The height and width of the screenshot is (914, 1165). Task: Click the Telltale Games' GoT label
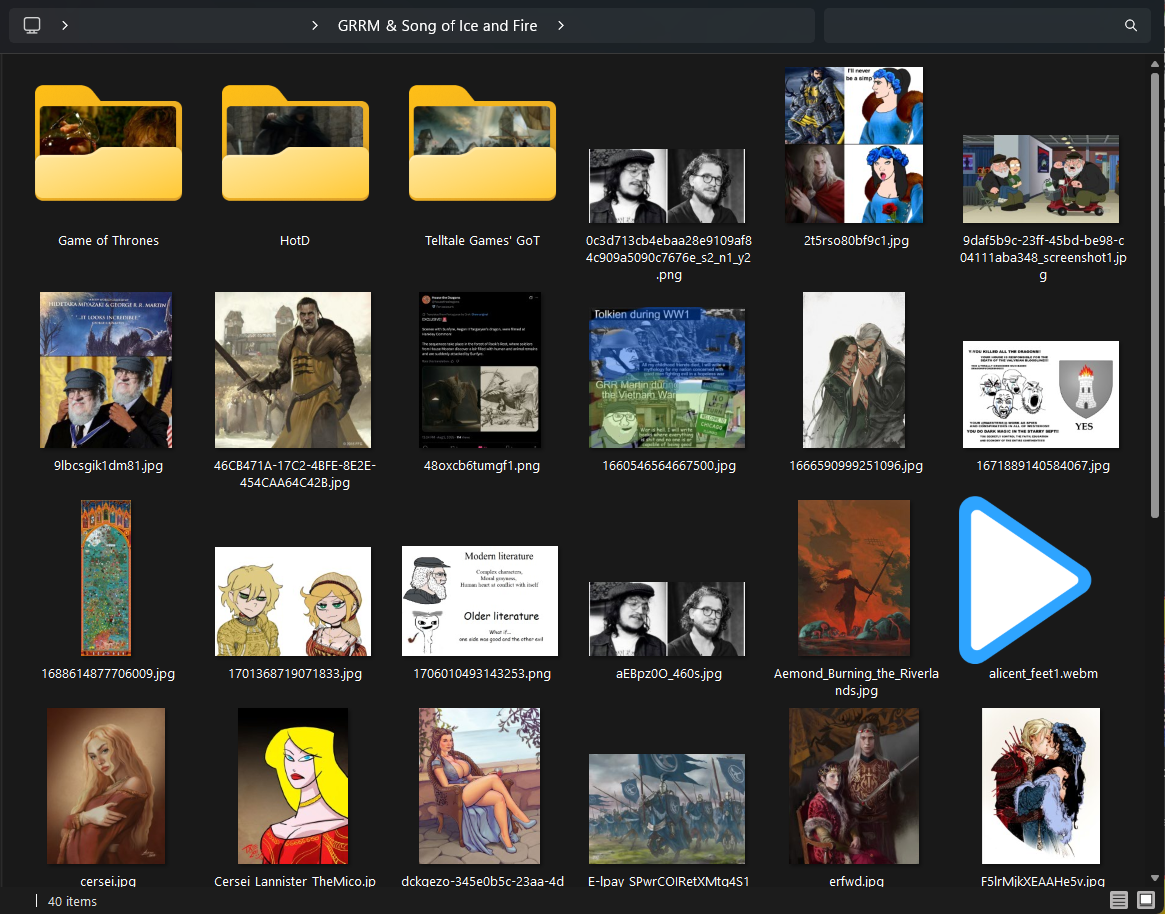(482, 241)
